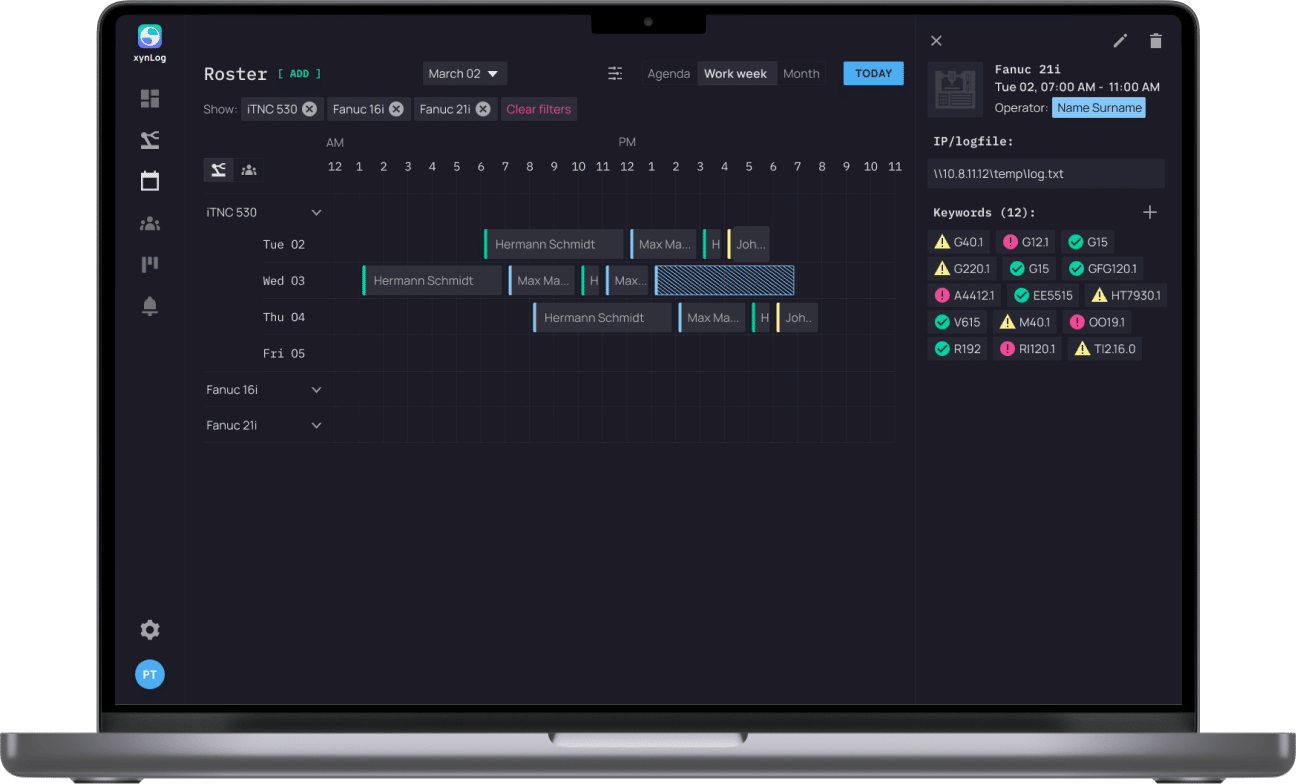The image size is (1296, 784).
Task: Click the Fri 05 row label
Action: point(284,354)
